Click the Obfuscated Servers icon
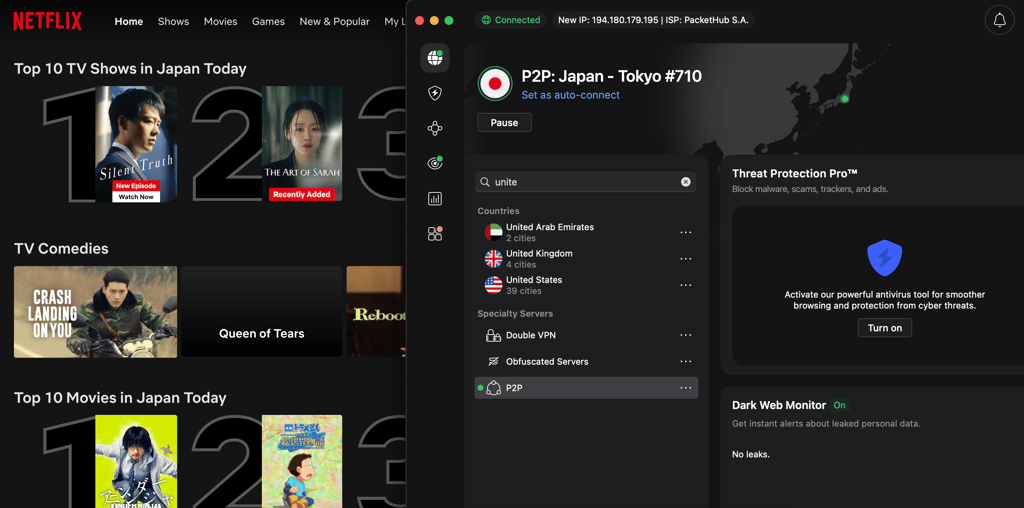This screenshot has height=508, width=1024. (494, 362)
